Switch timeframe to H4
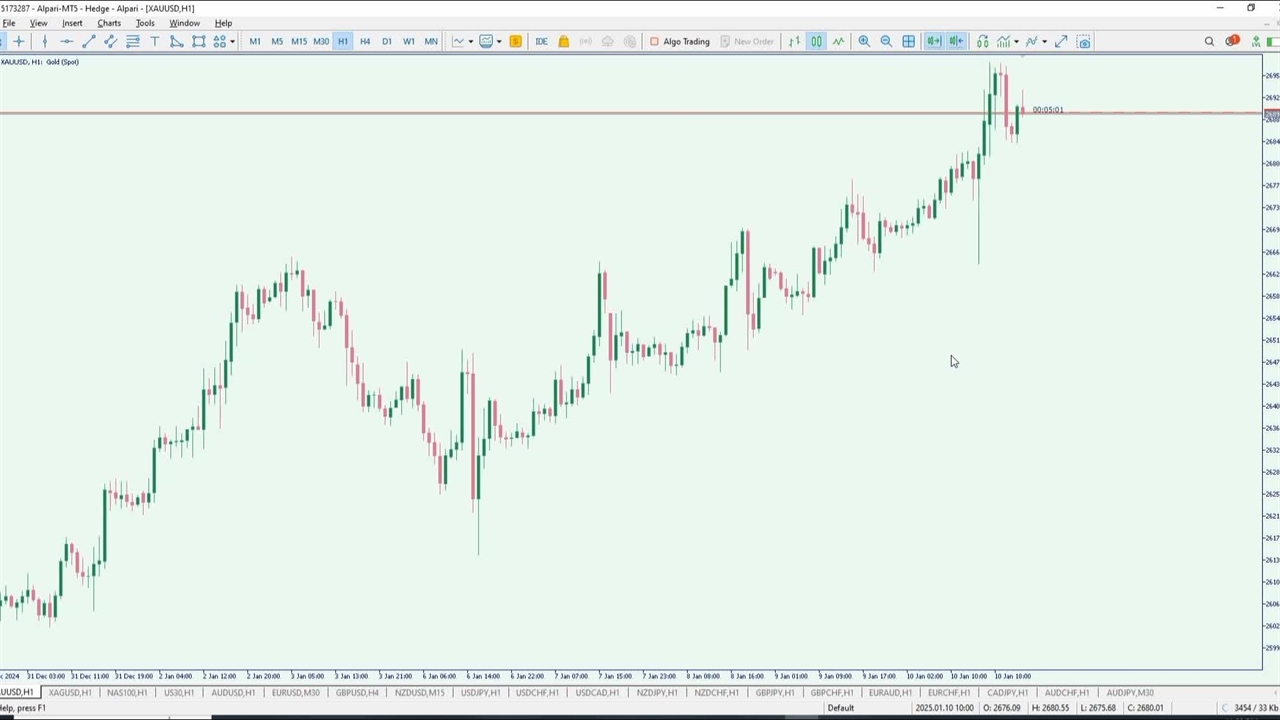The image size is (1280, 720). (365, 41)
